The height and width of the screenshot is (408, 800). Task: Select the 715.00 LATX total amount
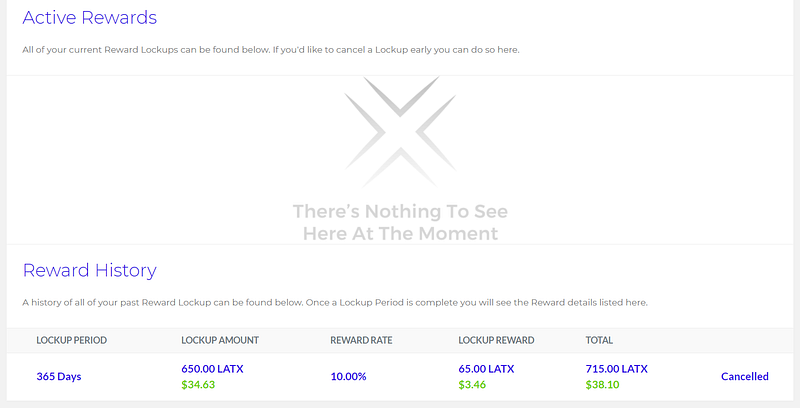pyautogui.click(x=616, y=369)
